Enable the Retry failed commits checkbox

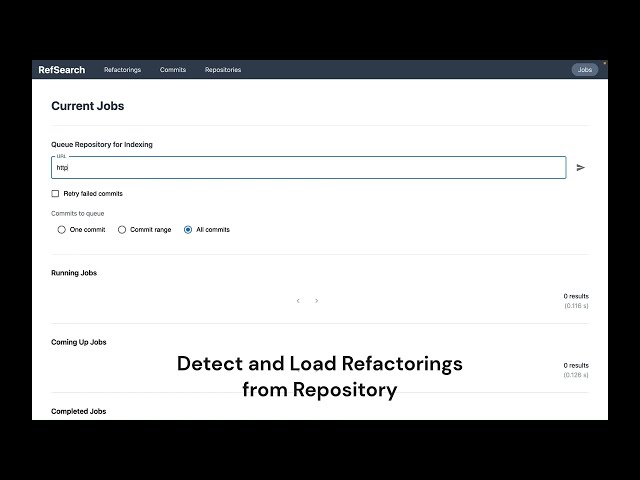[55, 193]
